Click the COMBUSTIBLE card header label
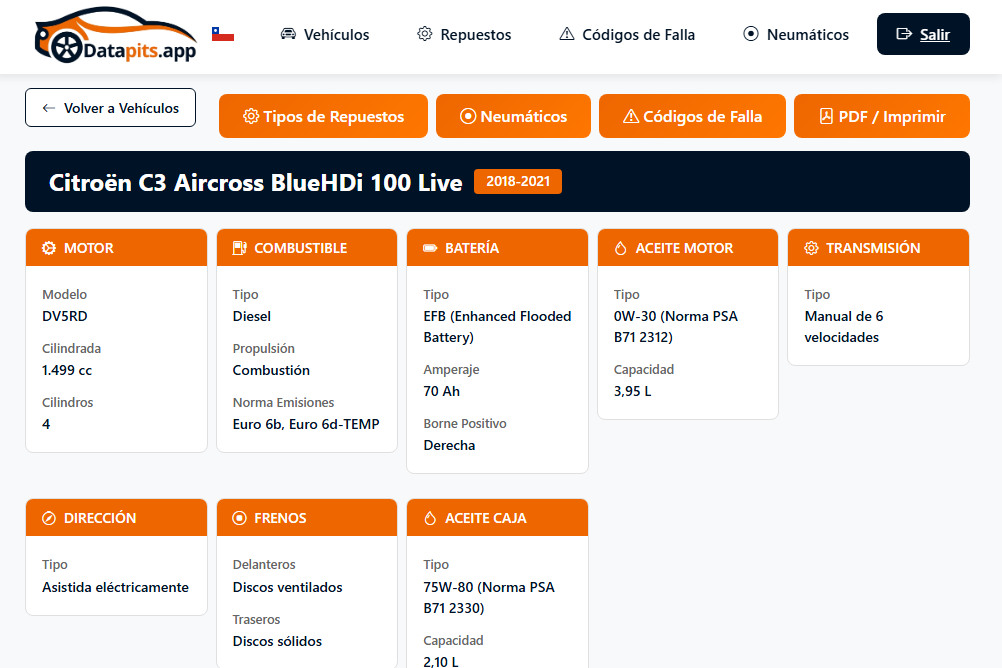This screenshot has height=668, width=1002. [301, 248]
